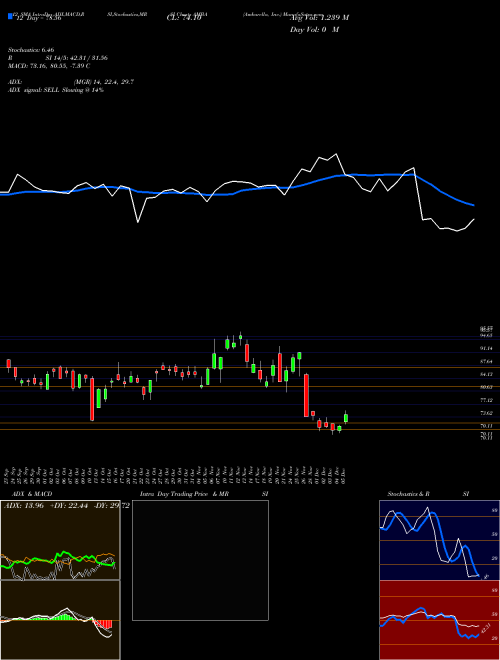
Task: Click the '42.31' RSI value label in red panel
Action: coord(484,629)
